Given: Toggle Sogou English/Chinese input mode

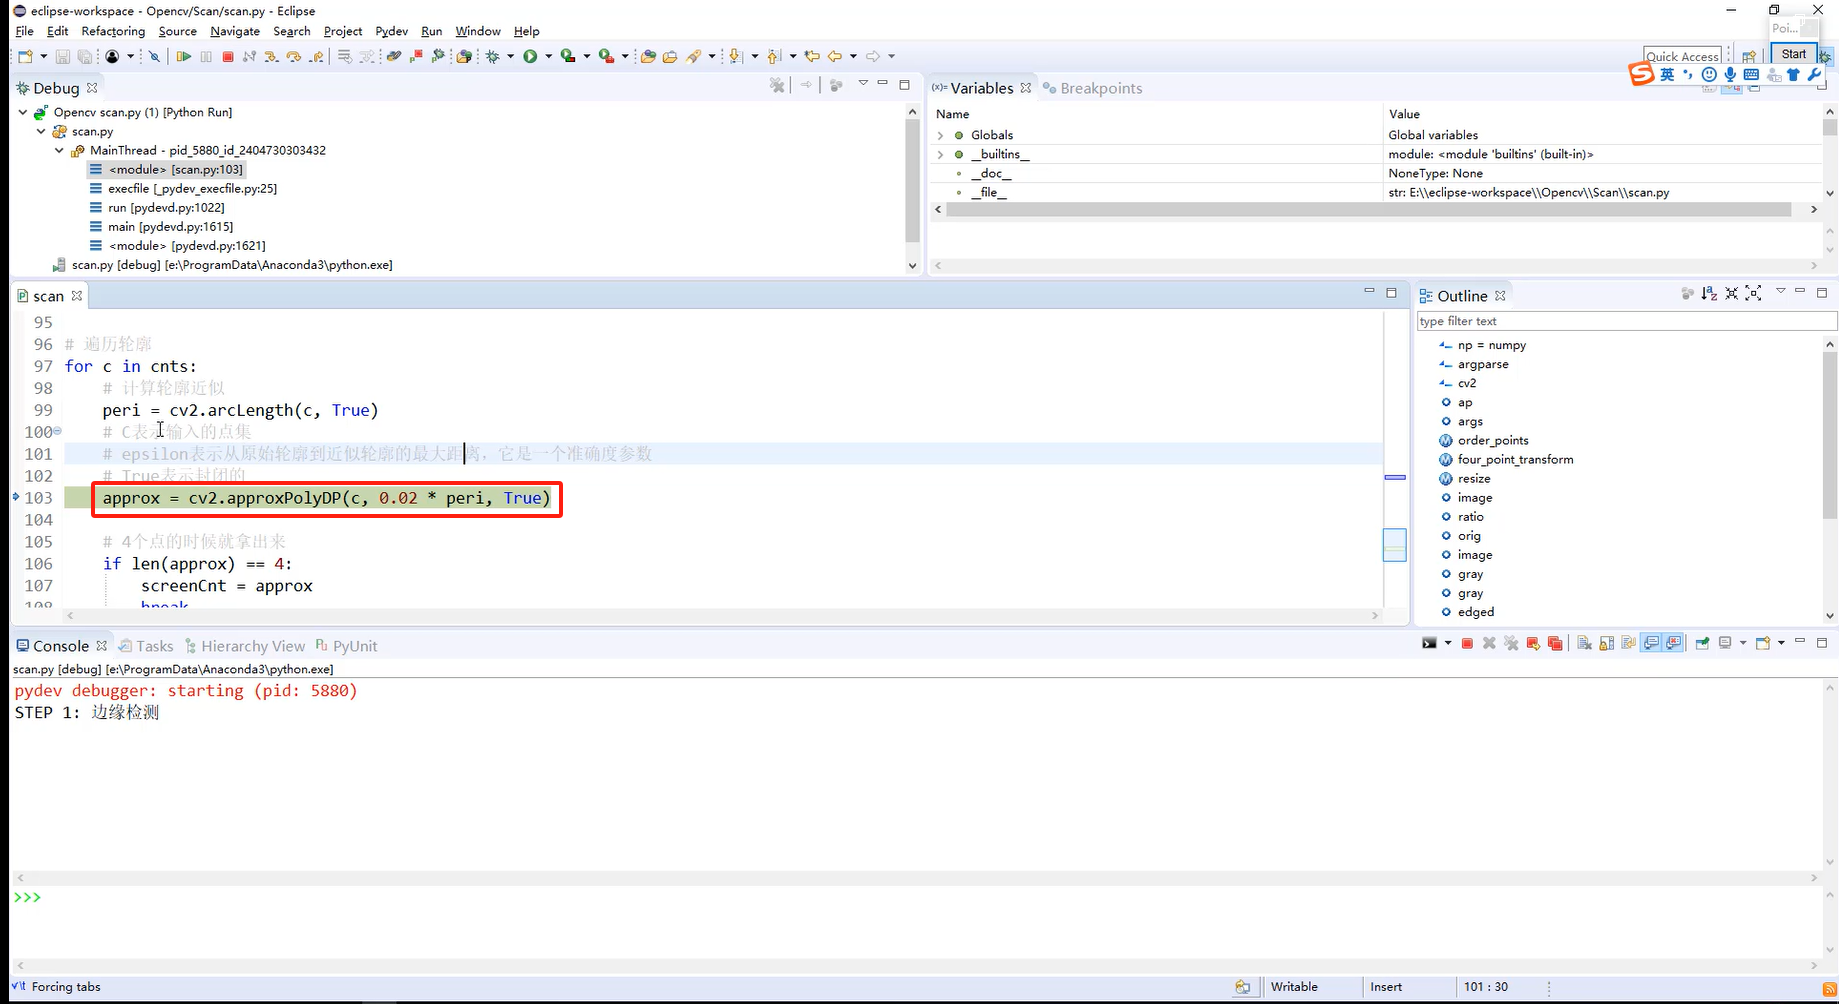Looking at the screenshot, I should click(x=1667, y=75).
